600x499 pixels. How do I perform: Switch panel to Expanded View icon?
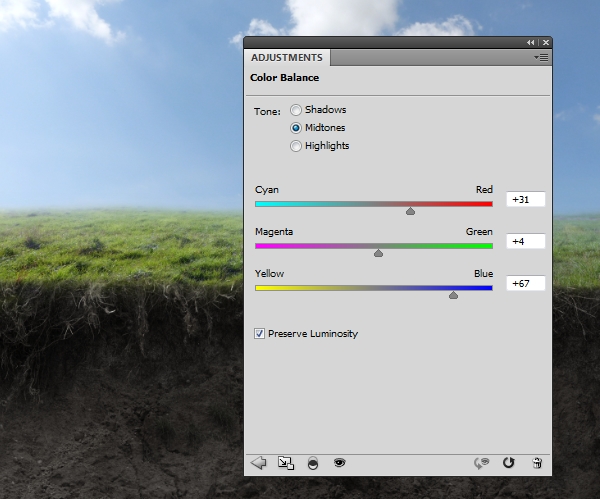tap(286, 463)
